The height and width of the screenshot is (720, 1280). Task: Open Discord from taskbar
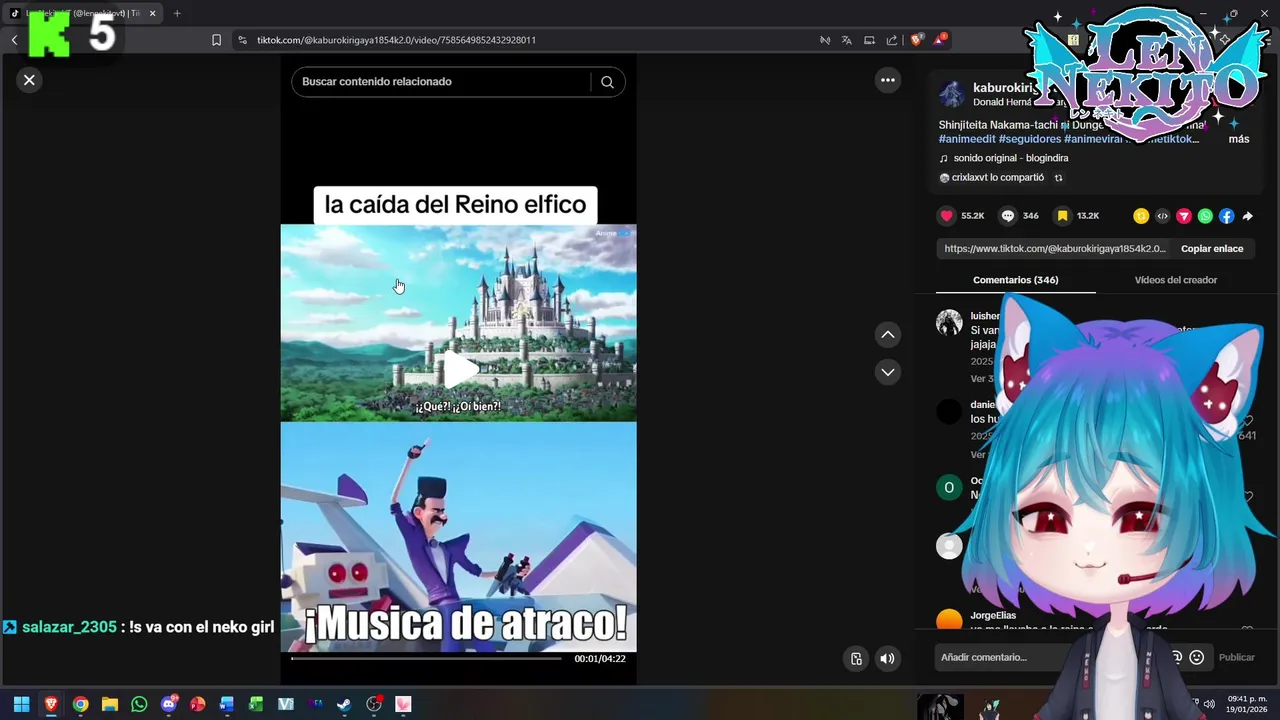[x=168, y=704]
